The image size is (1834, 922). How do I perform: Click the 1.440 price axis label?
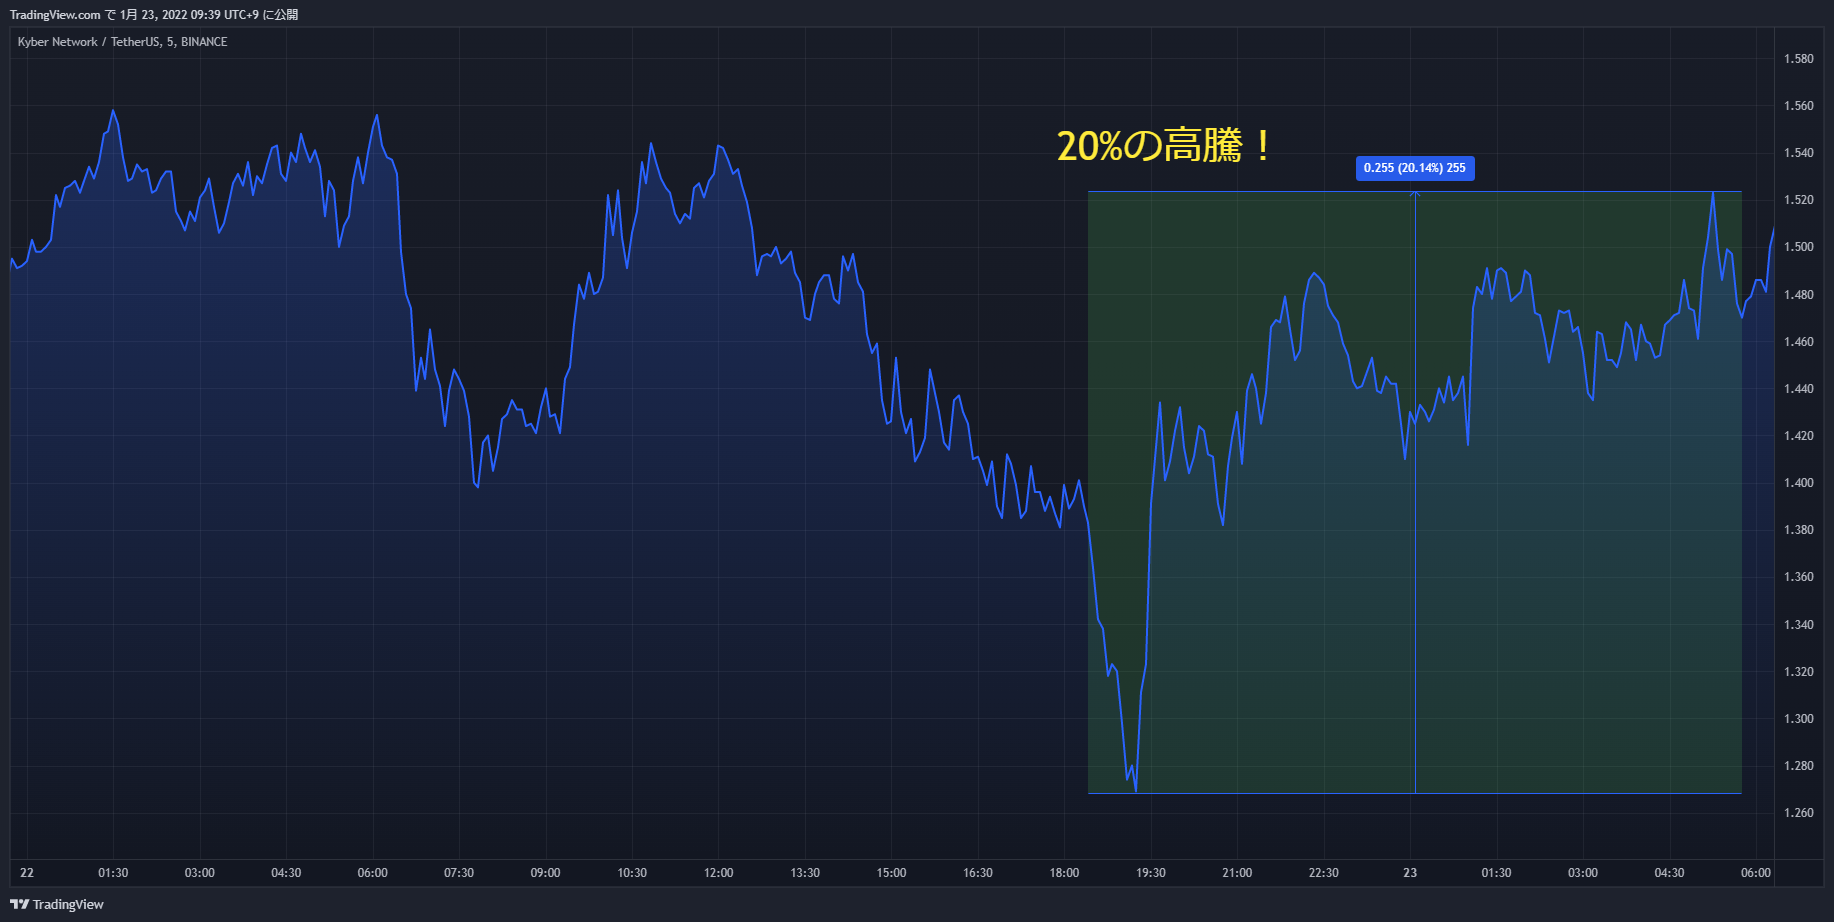tap(1799, 389)
